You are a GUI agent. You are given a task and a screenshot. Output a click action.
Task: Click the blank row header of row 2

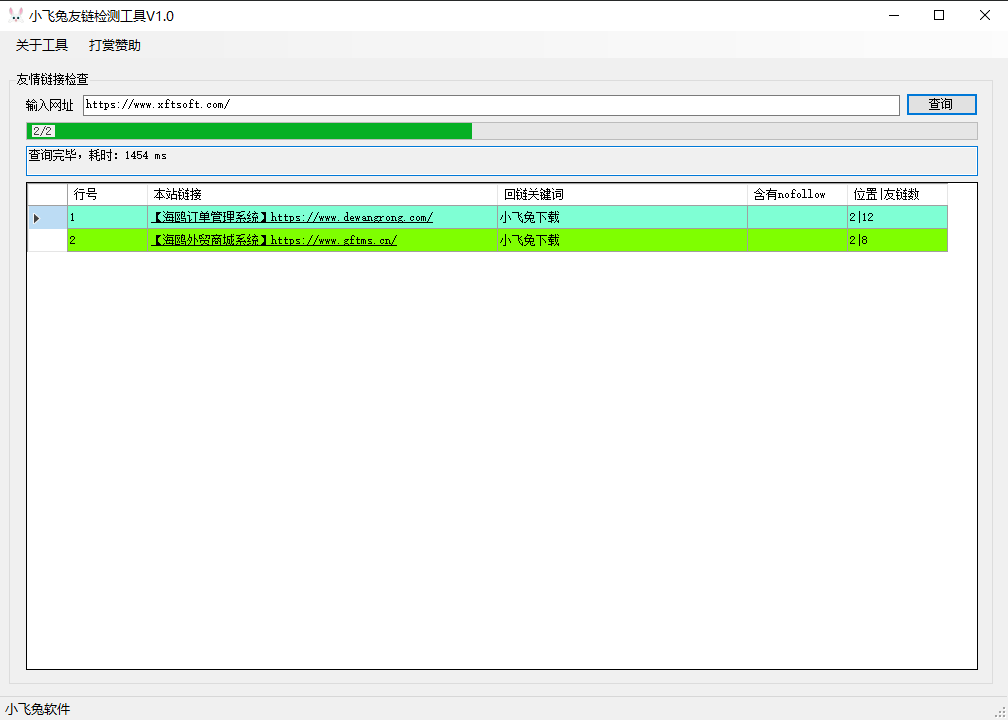pos(46,240)
